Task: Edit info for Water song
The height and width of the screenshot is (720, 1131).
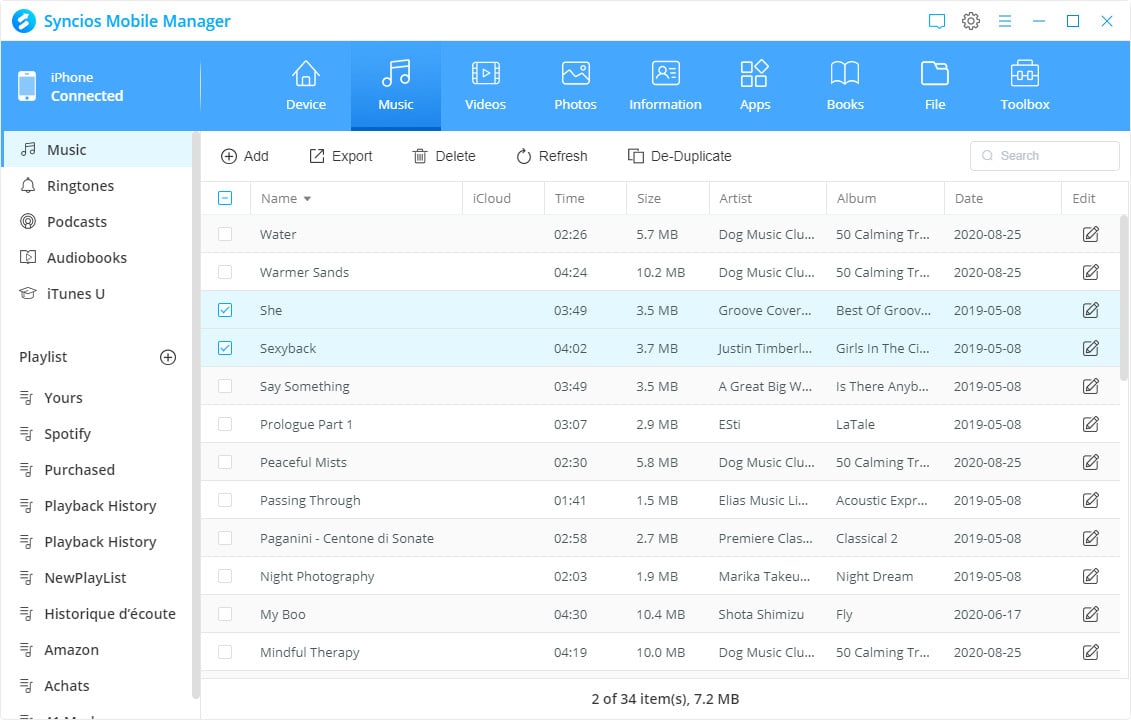Action: tap(1091, 234)
